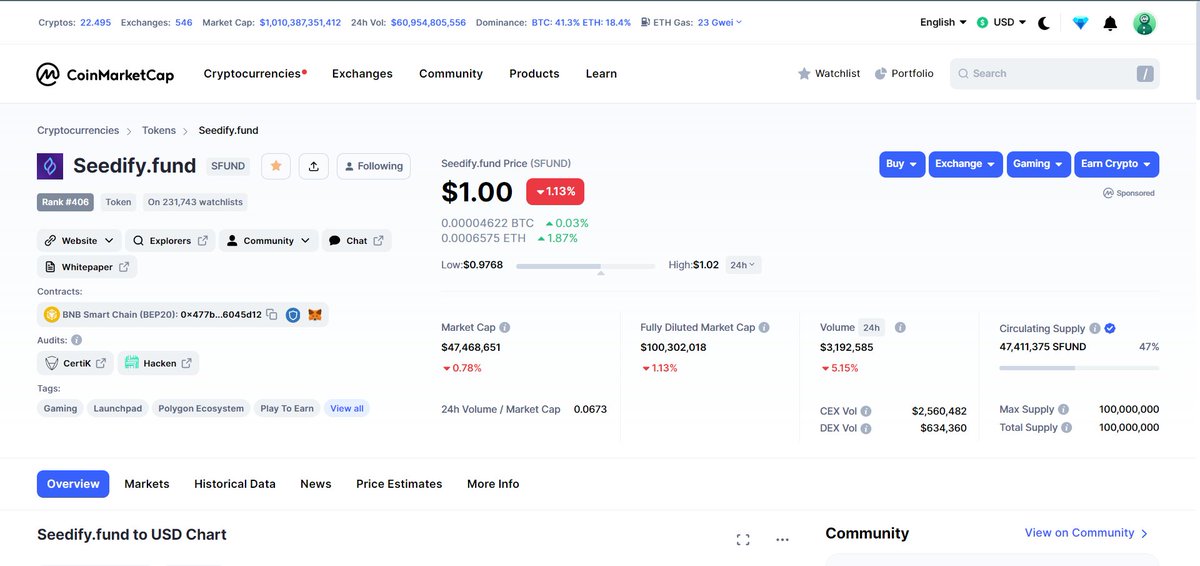Open Exchanges nav menu
Screen dimensions: 1200x566
[x=362, y=74]
